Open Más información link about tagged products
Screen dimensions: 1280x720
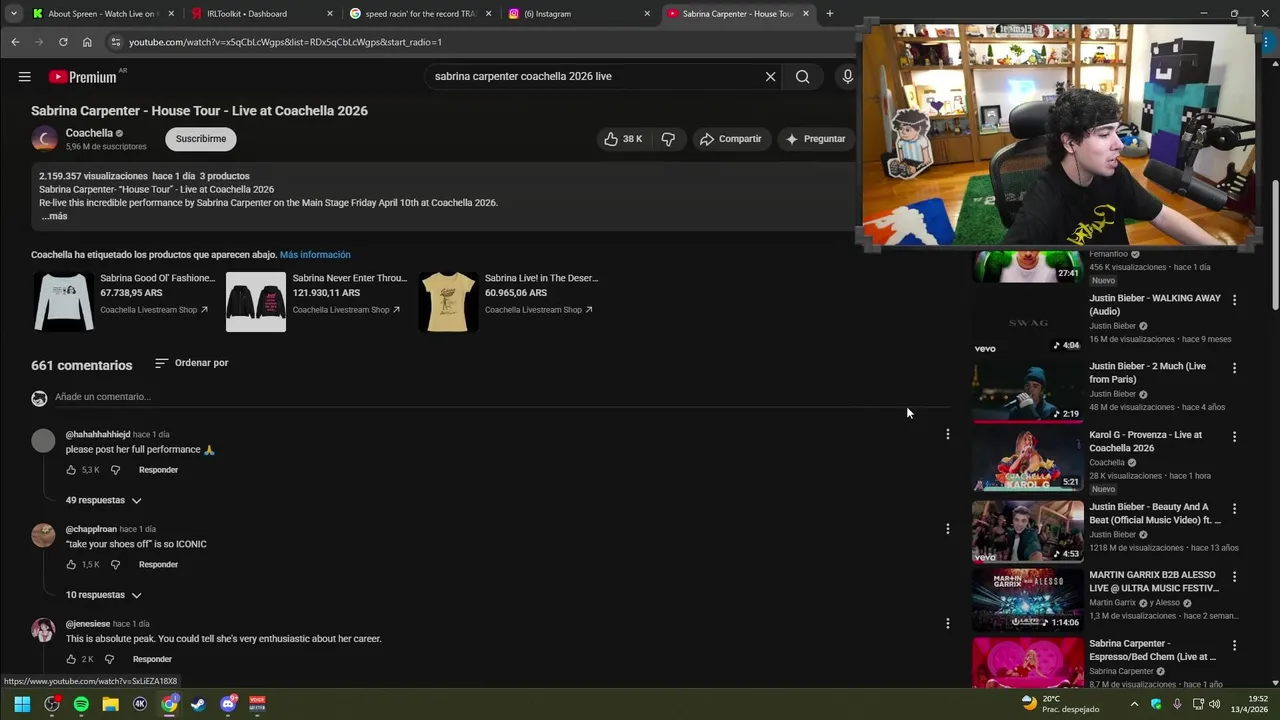coord(315,255)
